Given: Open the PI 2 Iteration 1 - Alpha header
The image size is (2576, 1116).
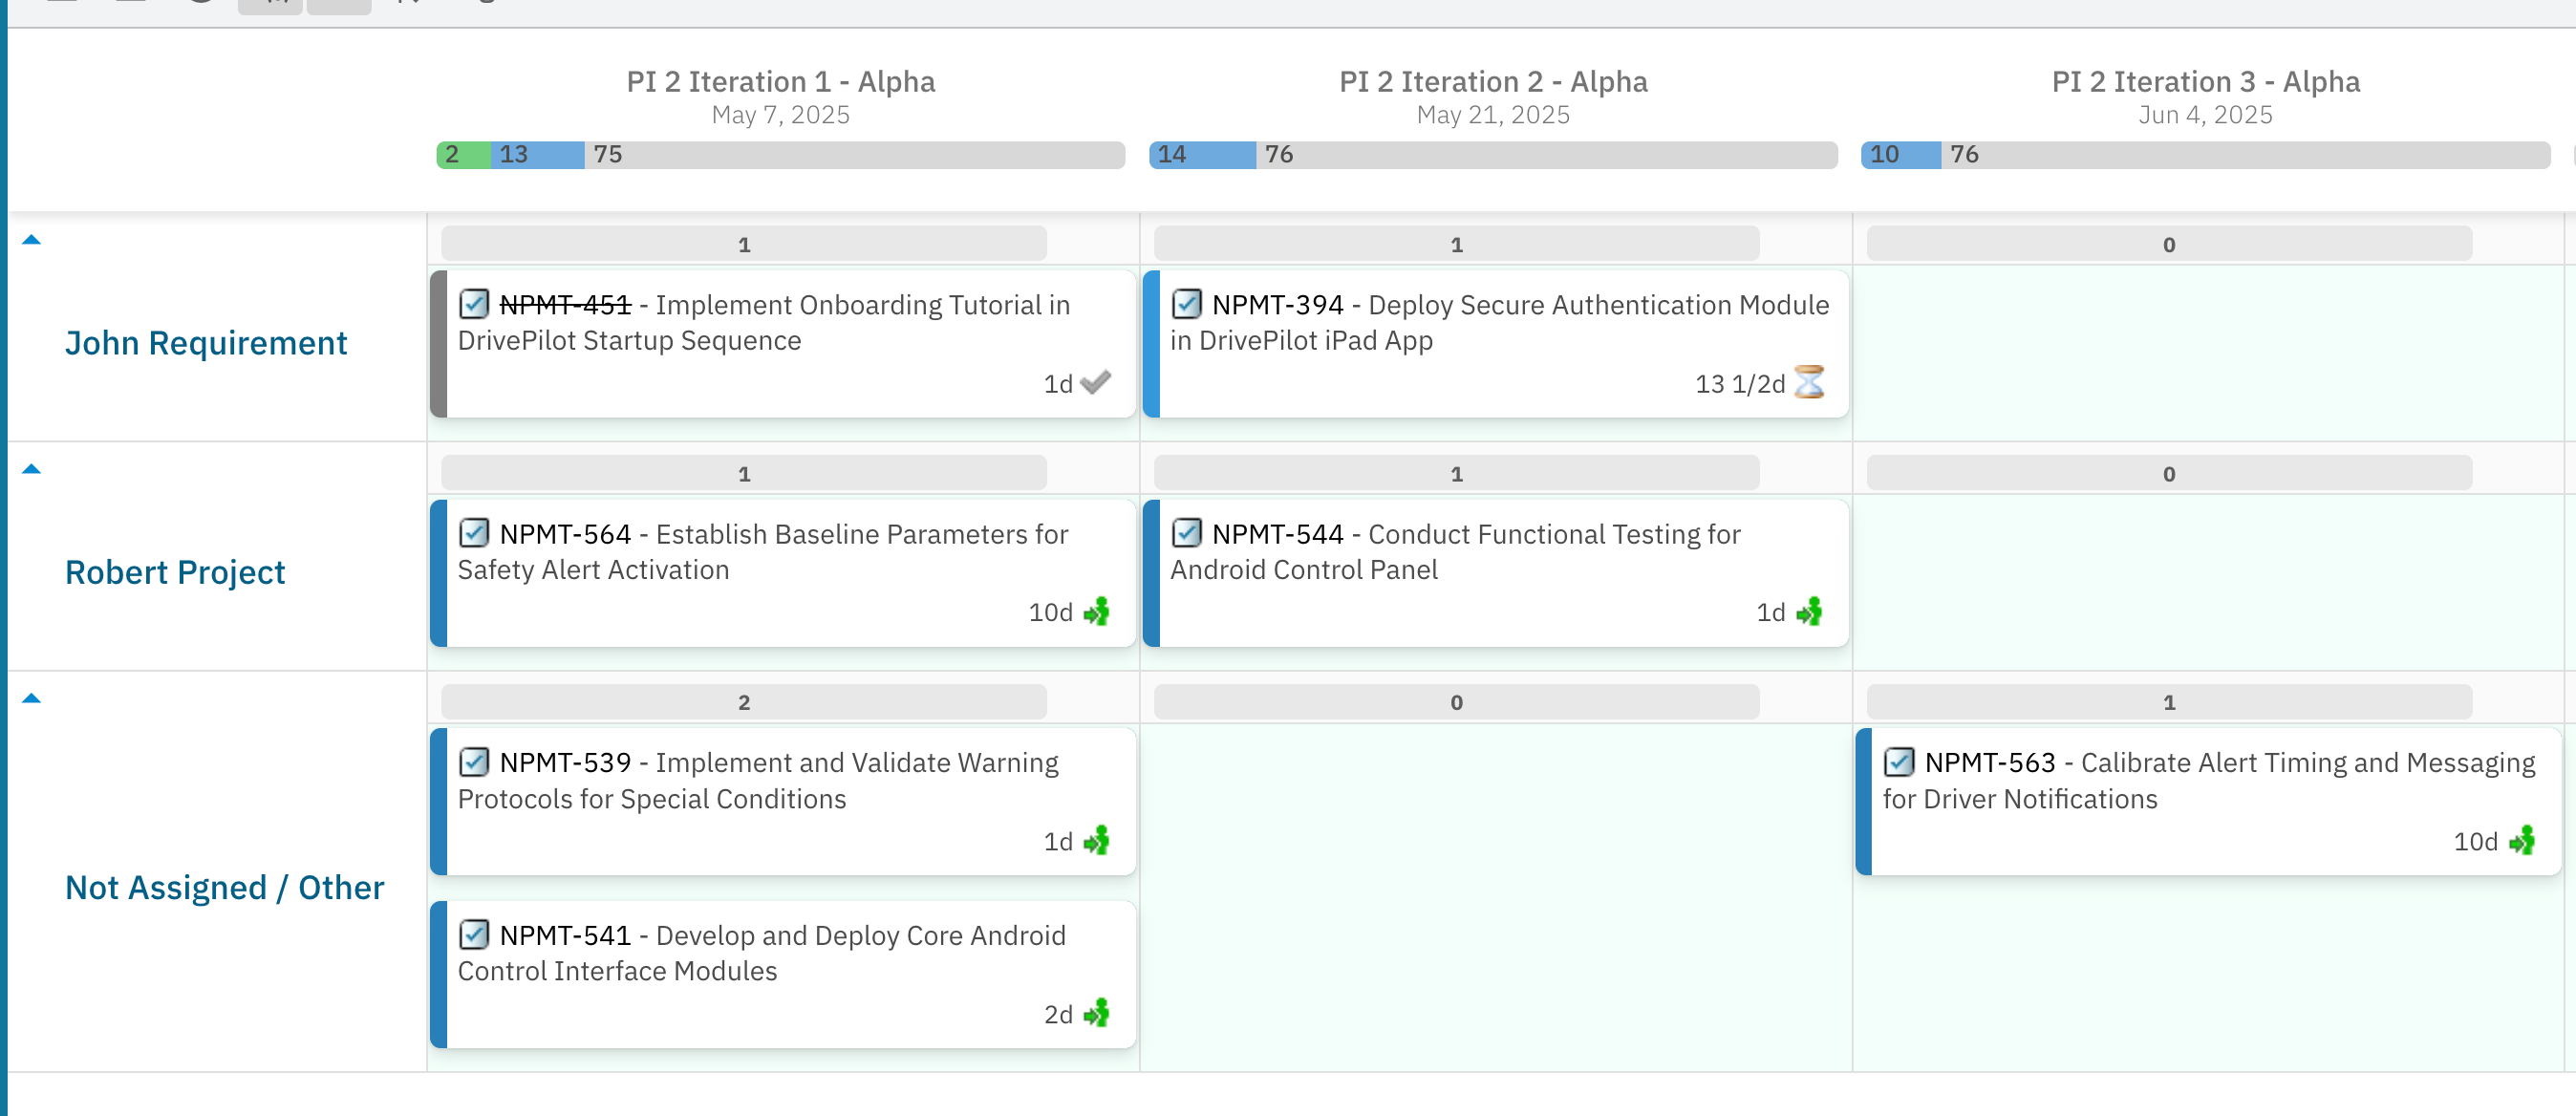Looking at the screenshot, I should coord(780,82).
